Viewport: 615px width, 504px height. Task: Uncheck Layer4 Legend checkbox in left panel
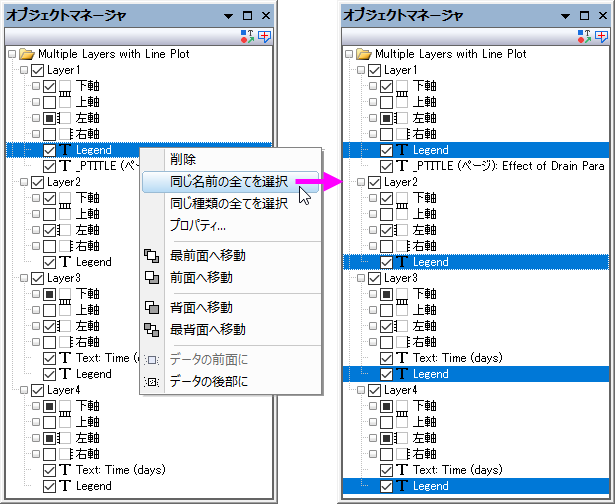pyautogui.click(x=49, y=486)
